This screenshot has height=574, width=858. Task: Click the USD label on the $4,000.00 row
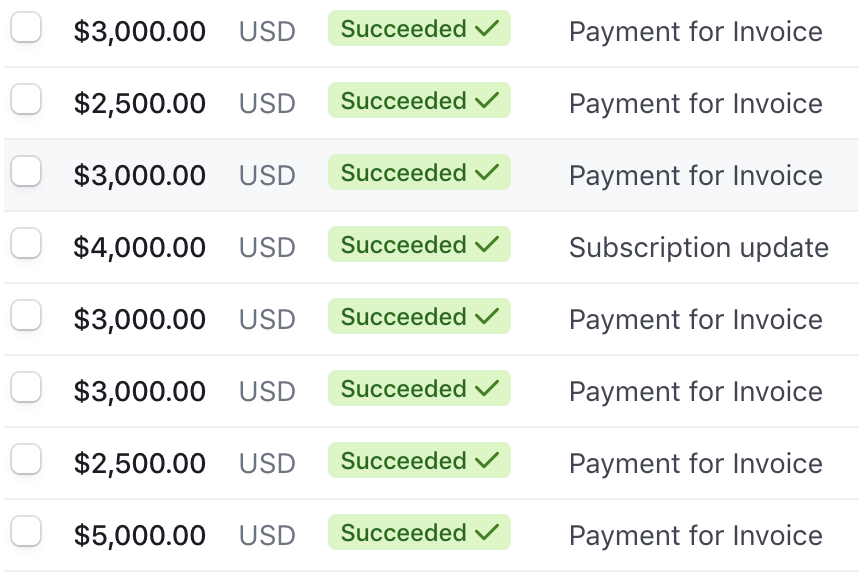click(267, 247)
